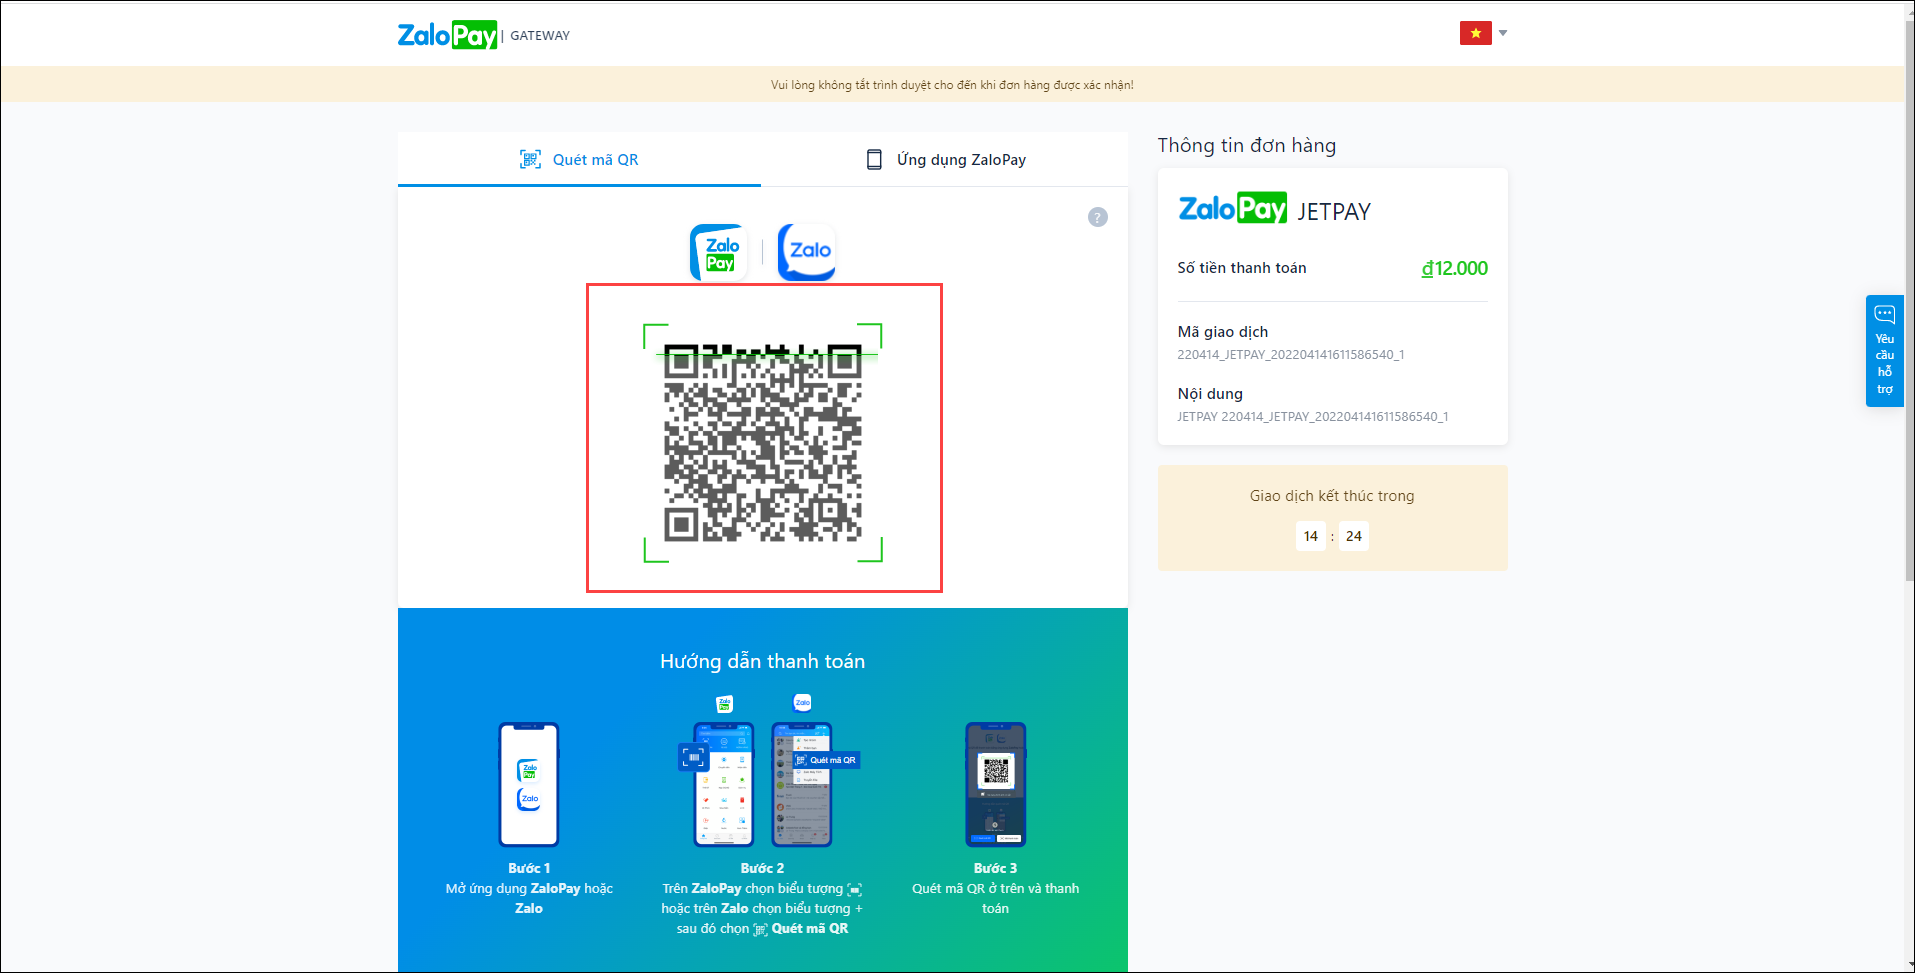1915x973 pixels.
Task: Click the large ZaloPay app icon above the QR code
Action: point(719,252)
